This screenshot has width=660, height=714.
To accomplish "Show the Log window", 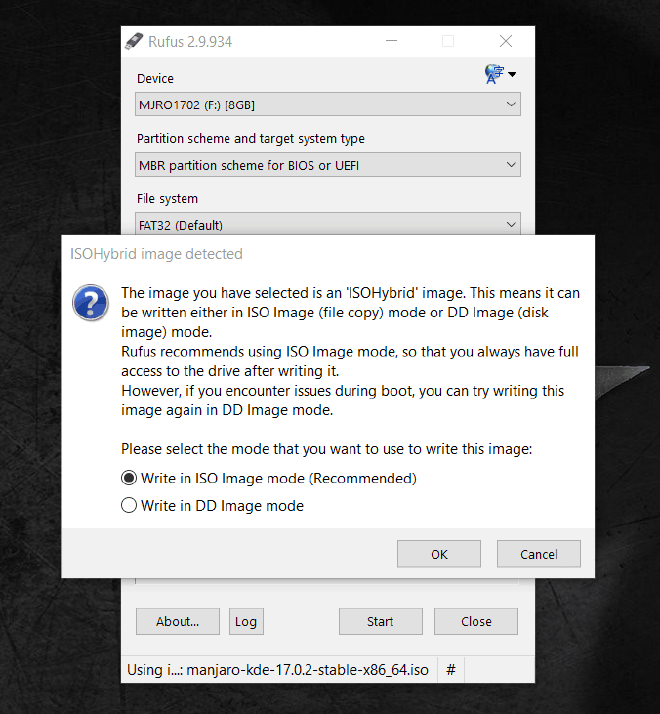I will click(246, 621).
